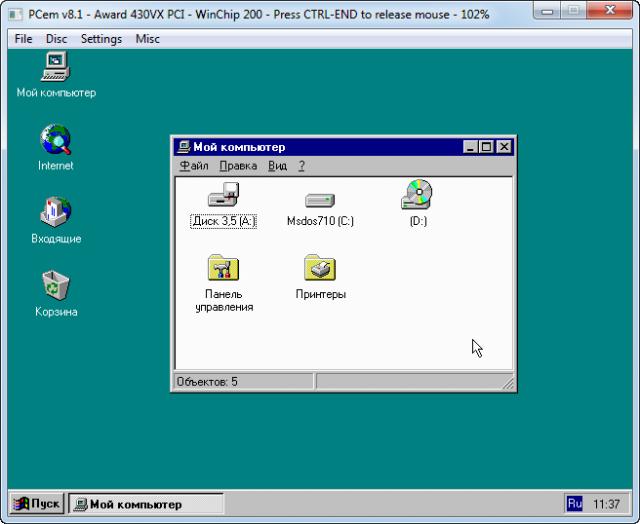Open the Вид menu
This screenshot has height=524, width=640.
pyautogui.click(x=278, y=166)
